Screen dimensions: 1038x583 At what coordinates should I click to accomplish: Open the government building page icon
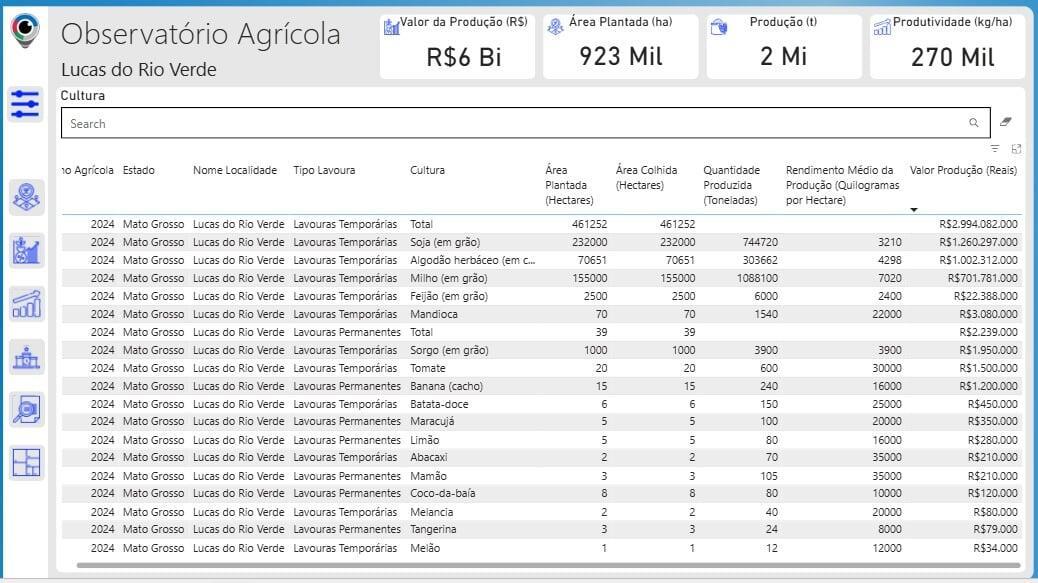27,356
